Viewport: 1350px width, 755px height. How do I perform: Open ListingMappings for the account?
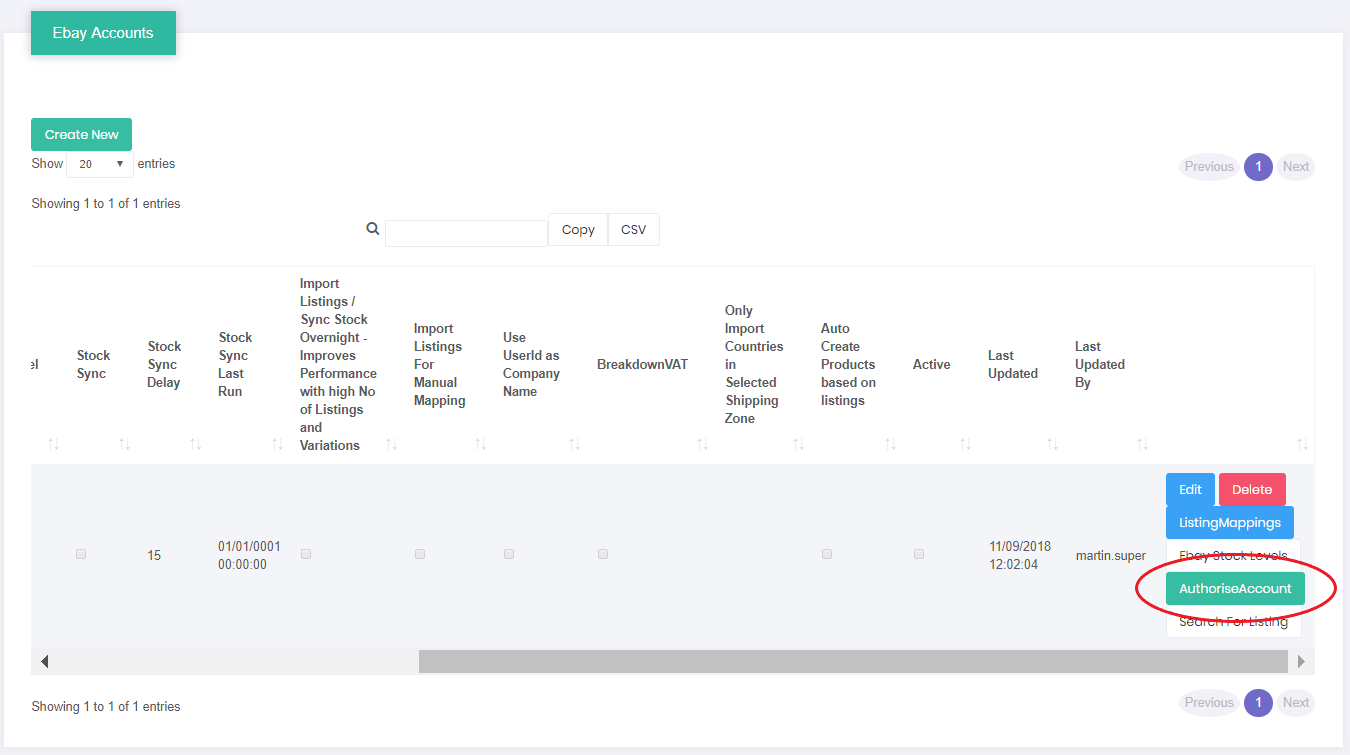1230,522
